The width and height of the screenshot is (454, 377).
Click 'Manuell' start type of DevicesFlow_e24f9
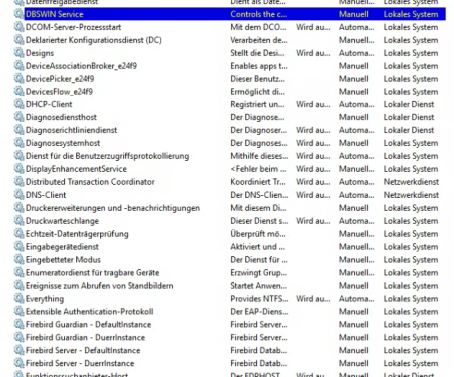pos(354,92)
